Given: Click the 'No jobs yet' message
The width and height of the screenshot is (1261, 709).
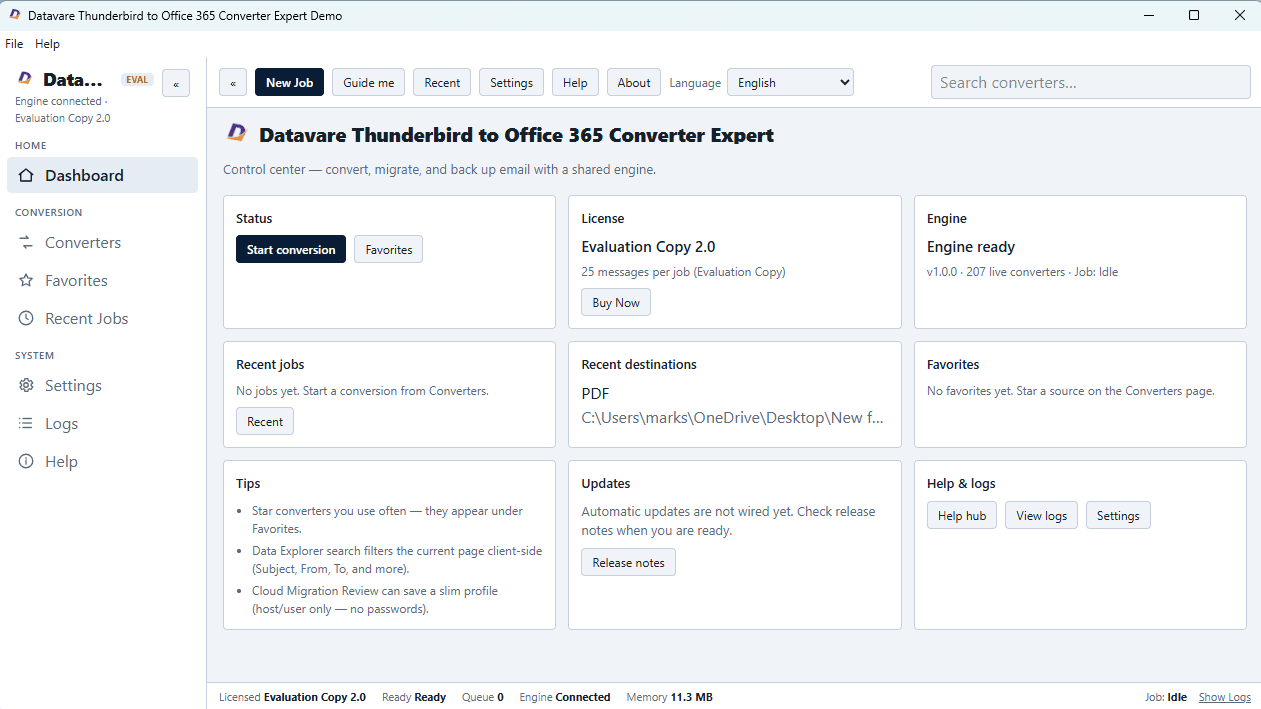Looking at the screenshot, I should pyautogui.click(x=362, y=391).
